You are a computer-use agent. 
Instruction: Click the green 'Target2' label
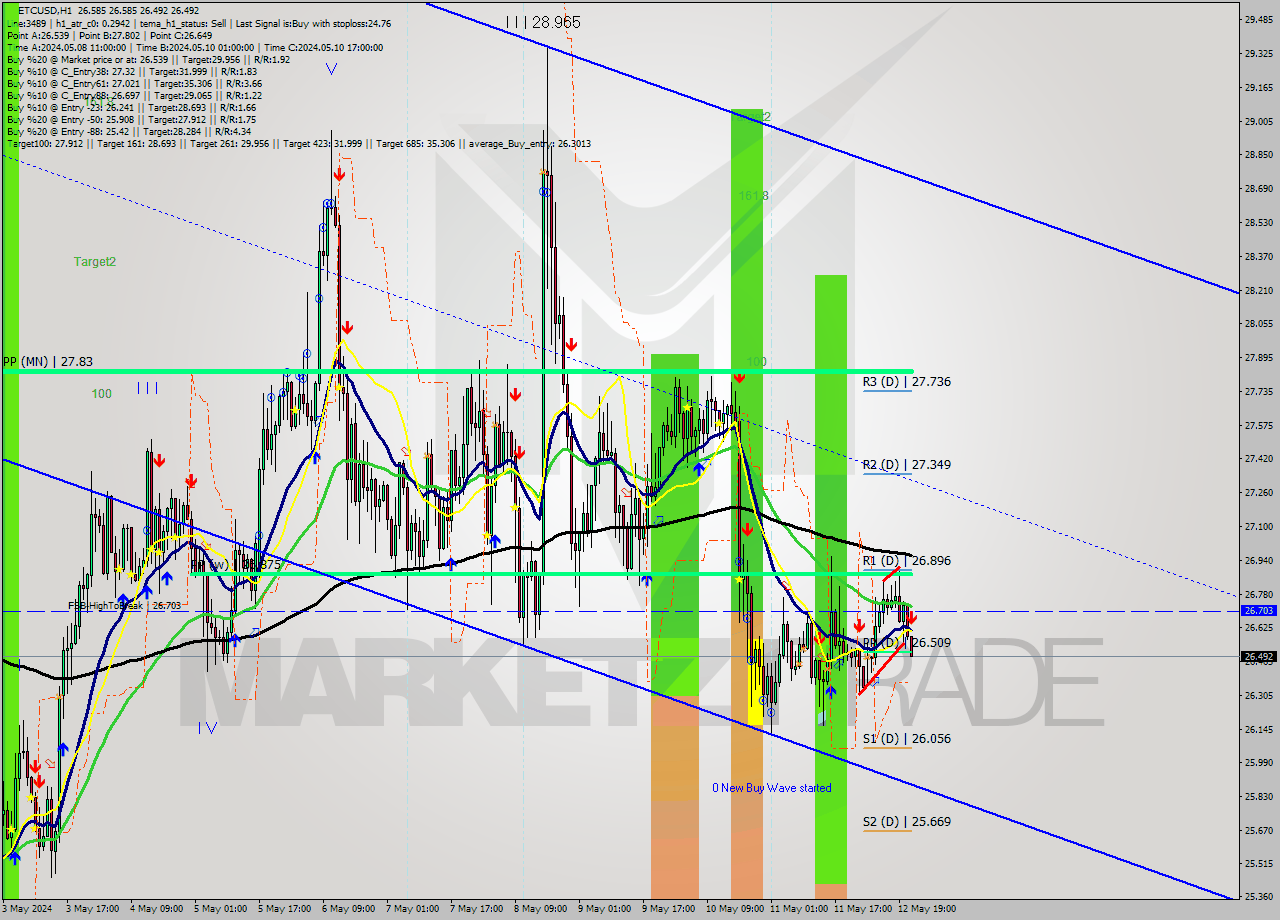(95, 261)
